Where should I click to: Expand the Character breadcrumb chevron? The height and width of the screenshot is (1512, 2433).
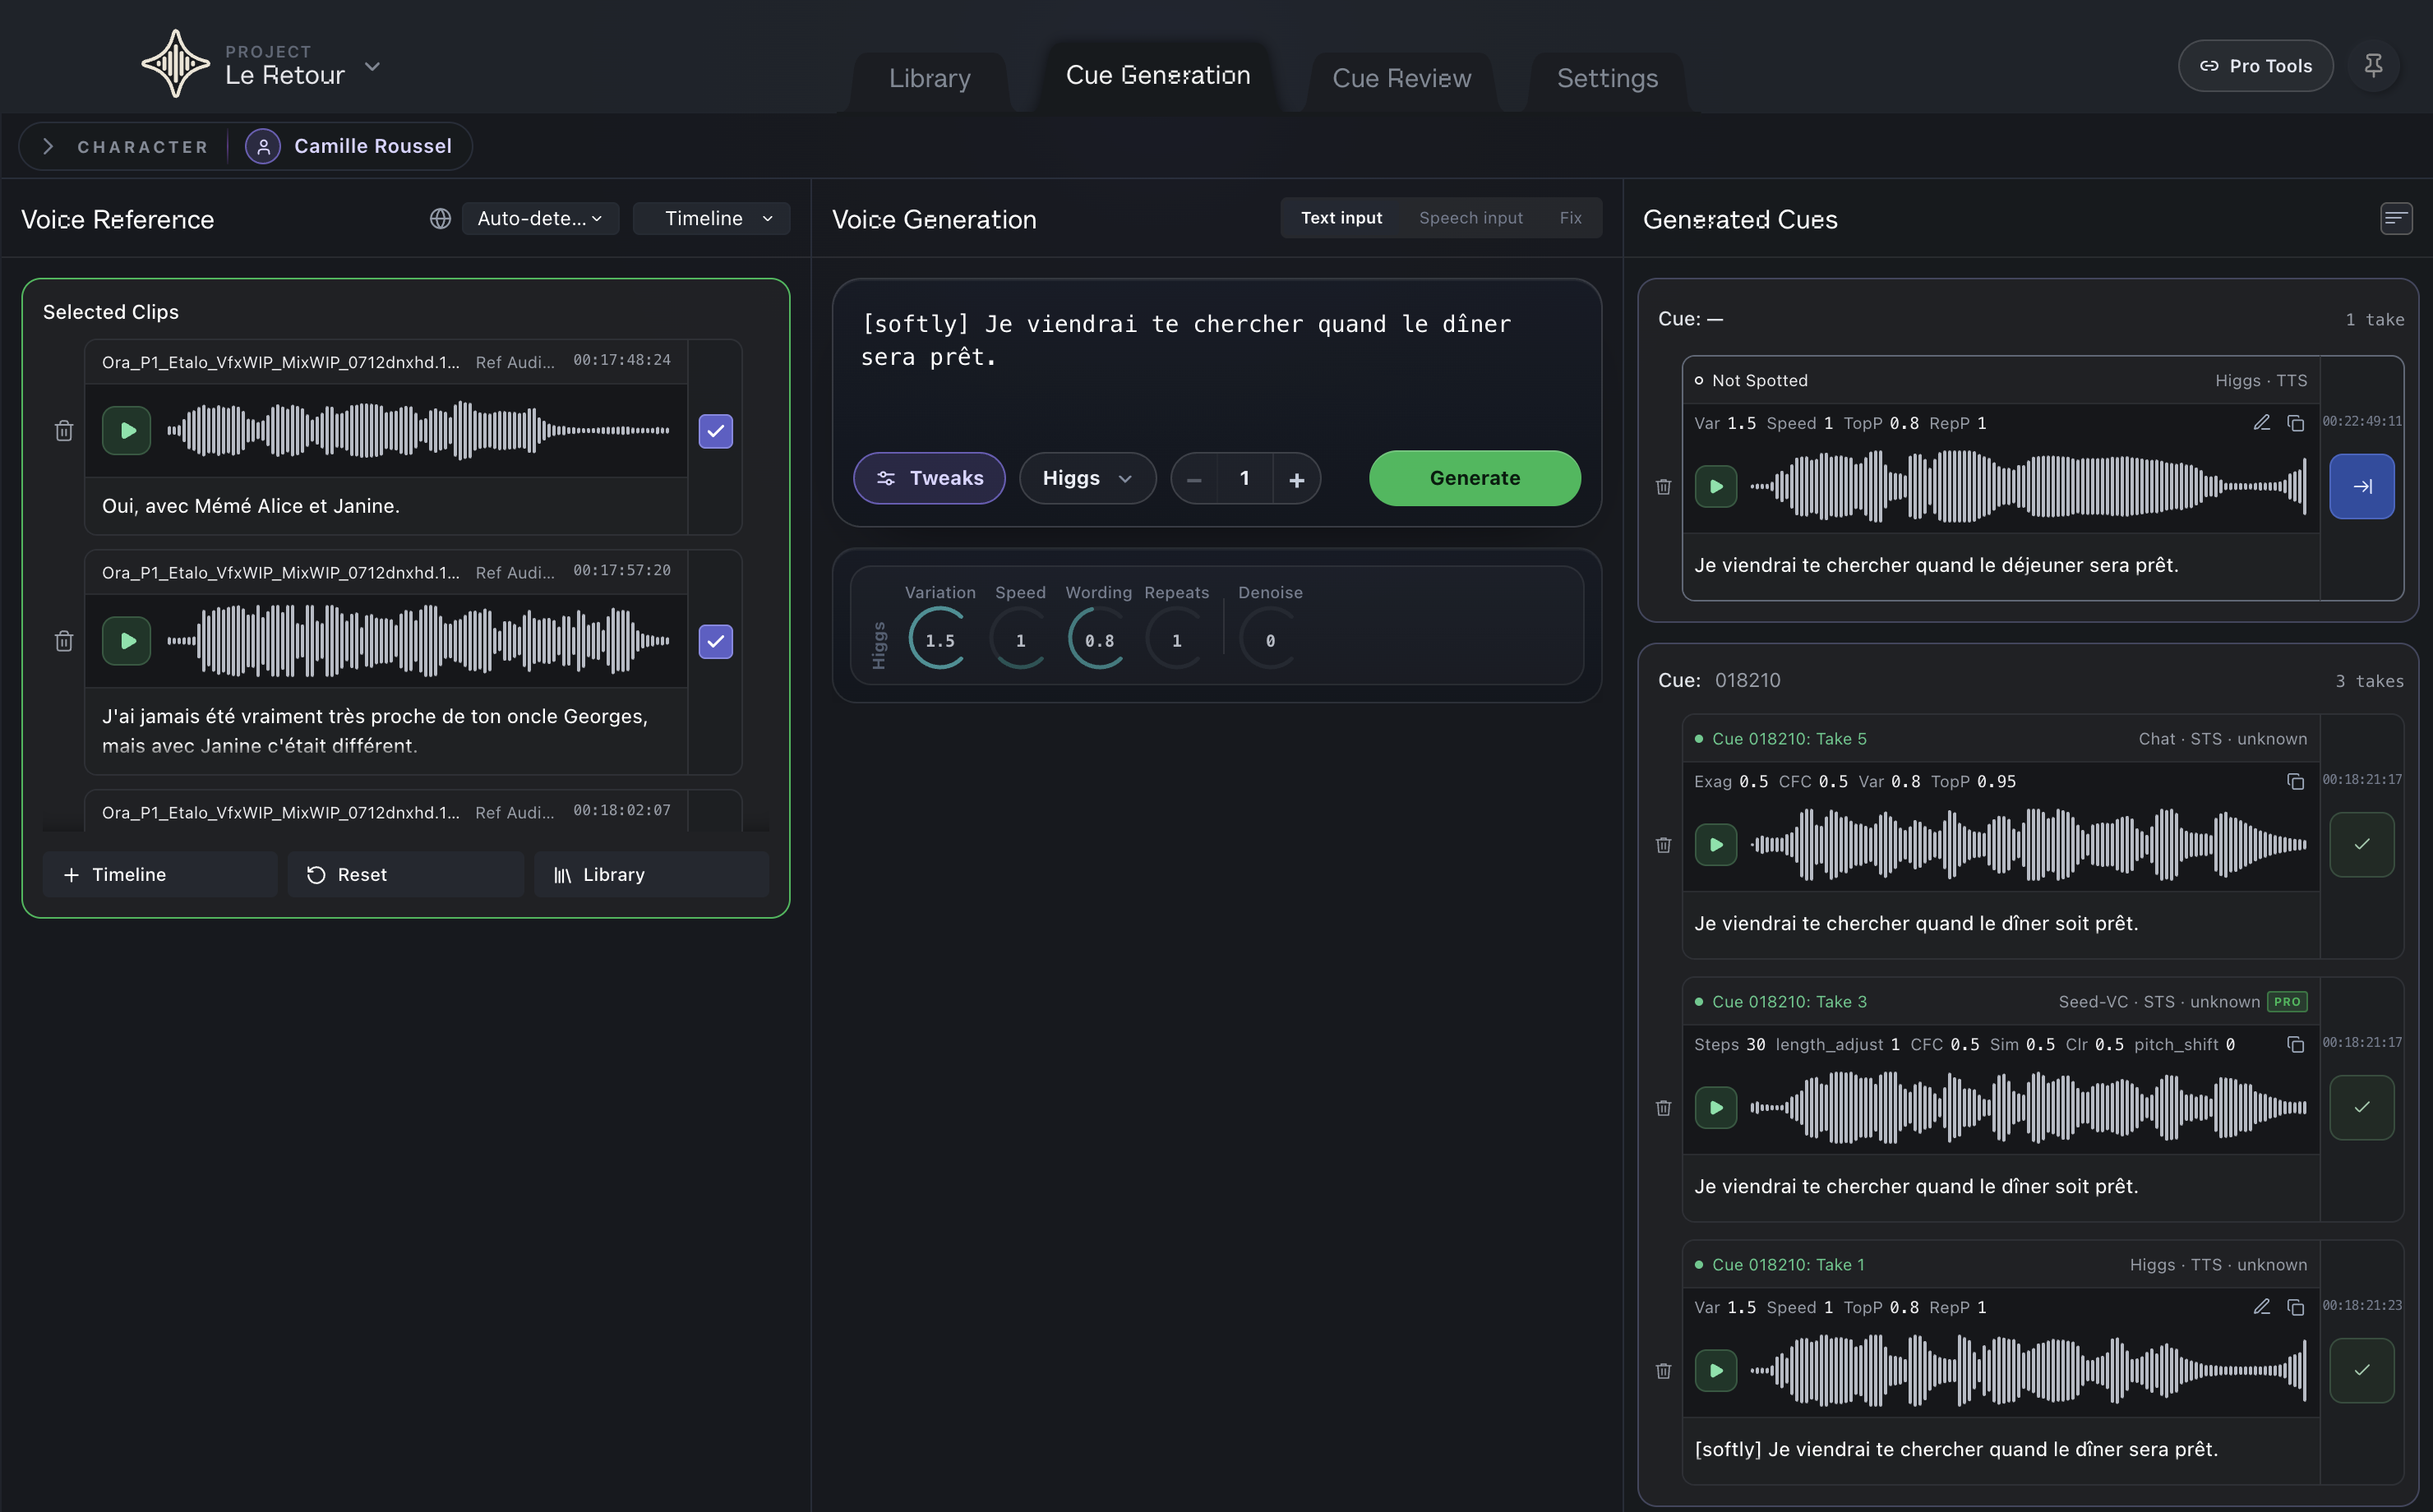48,147
